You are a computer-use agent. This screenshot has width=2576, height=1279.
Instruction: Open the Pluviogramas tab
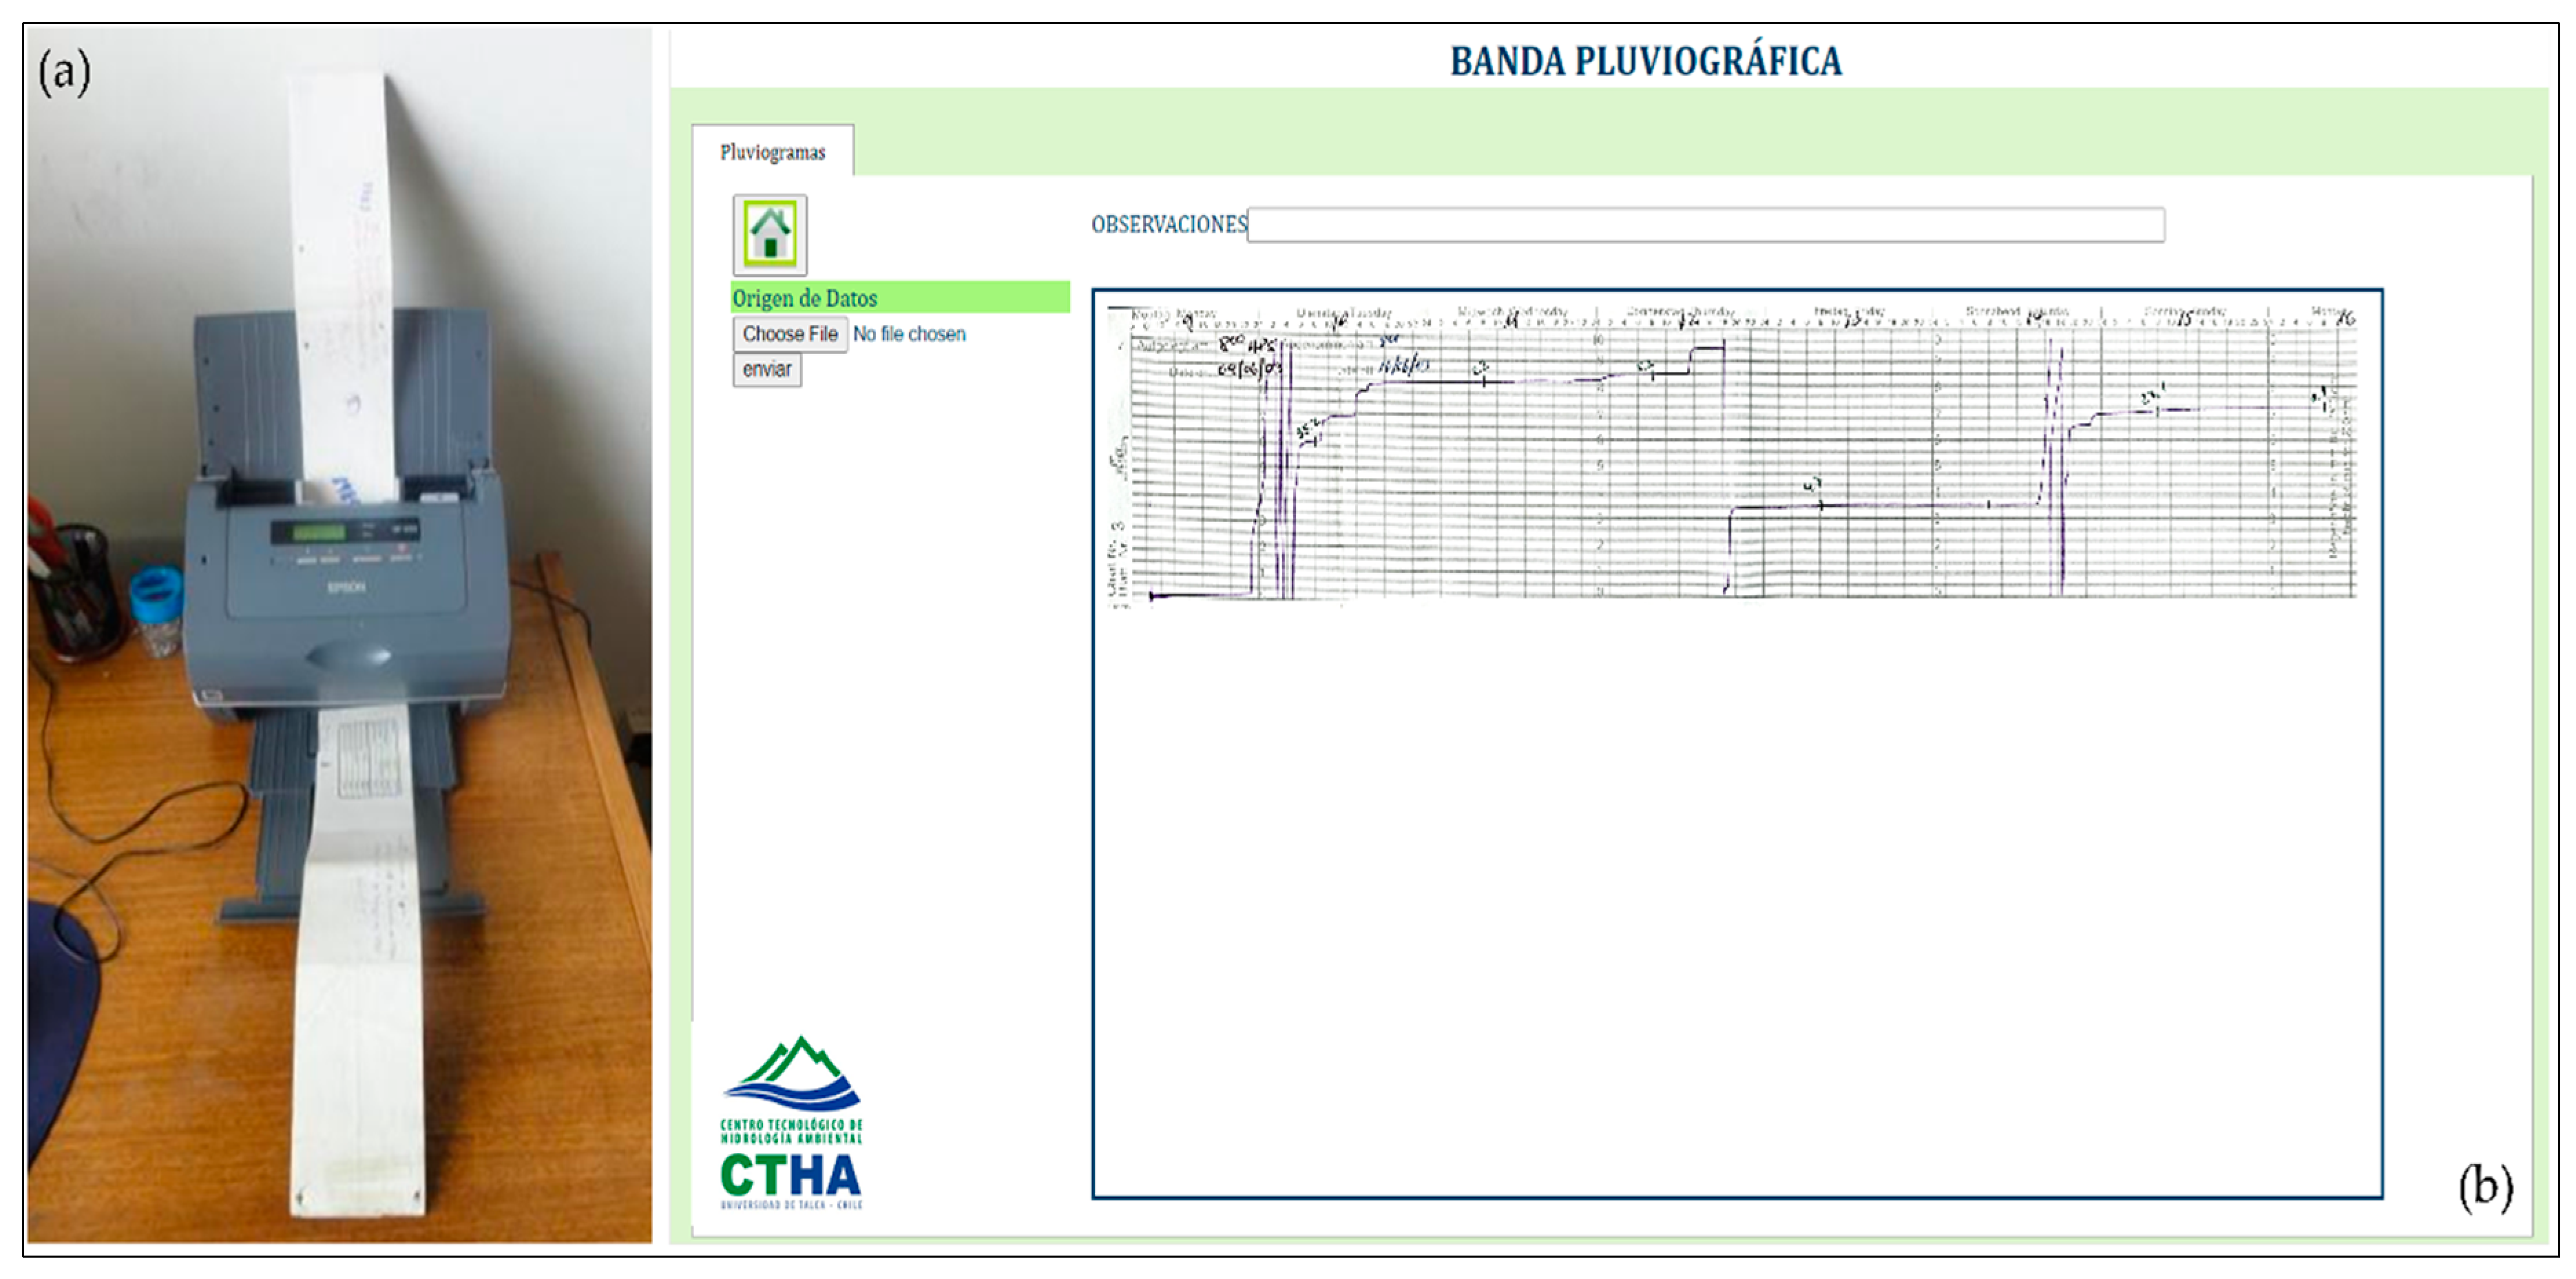tap(772, 152)
